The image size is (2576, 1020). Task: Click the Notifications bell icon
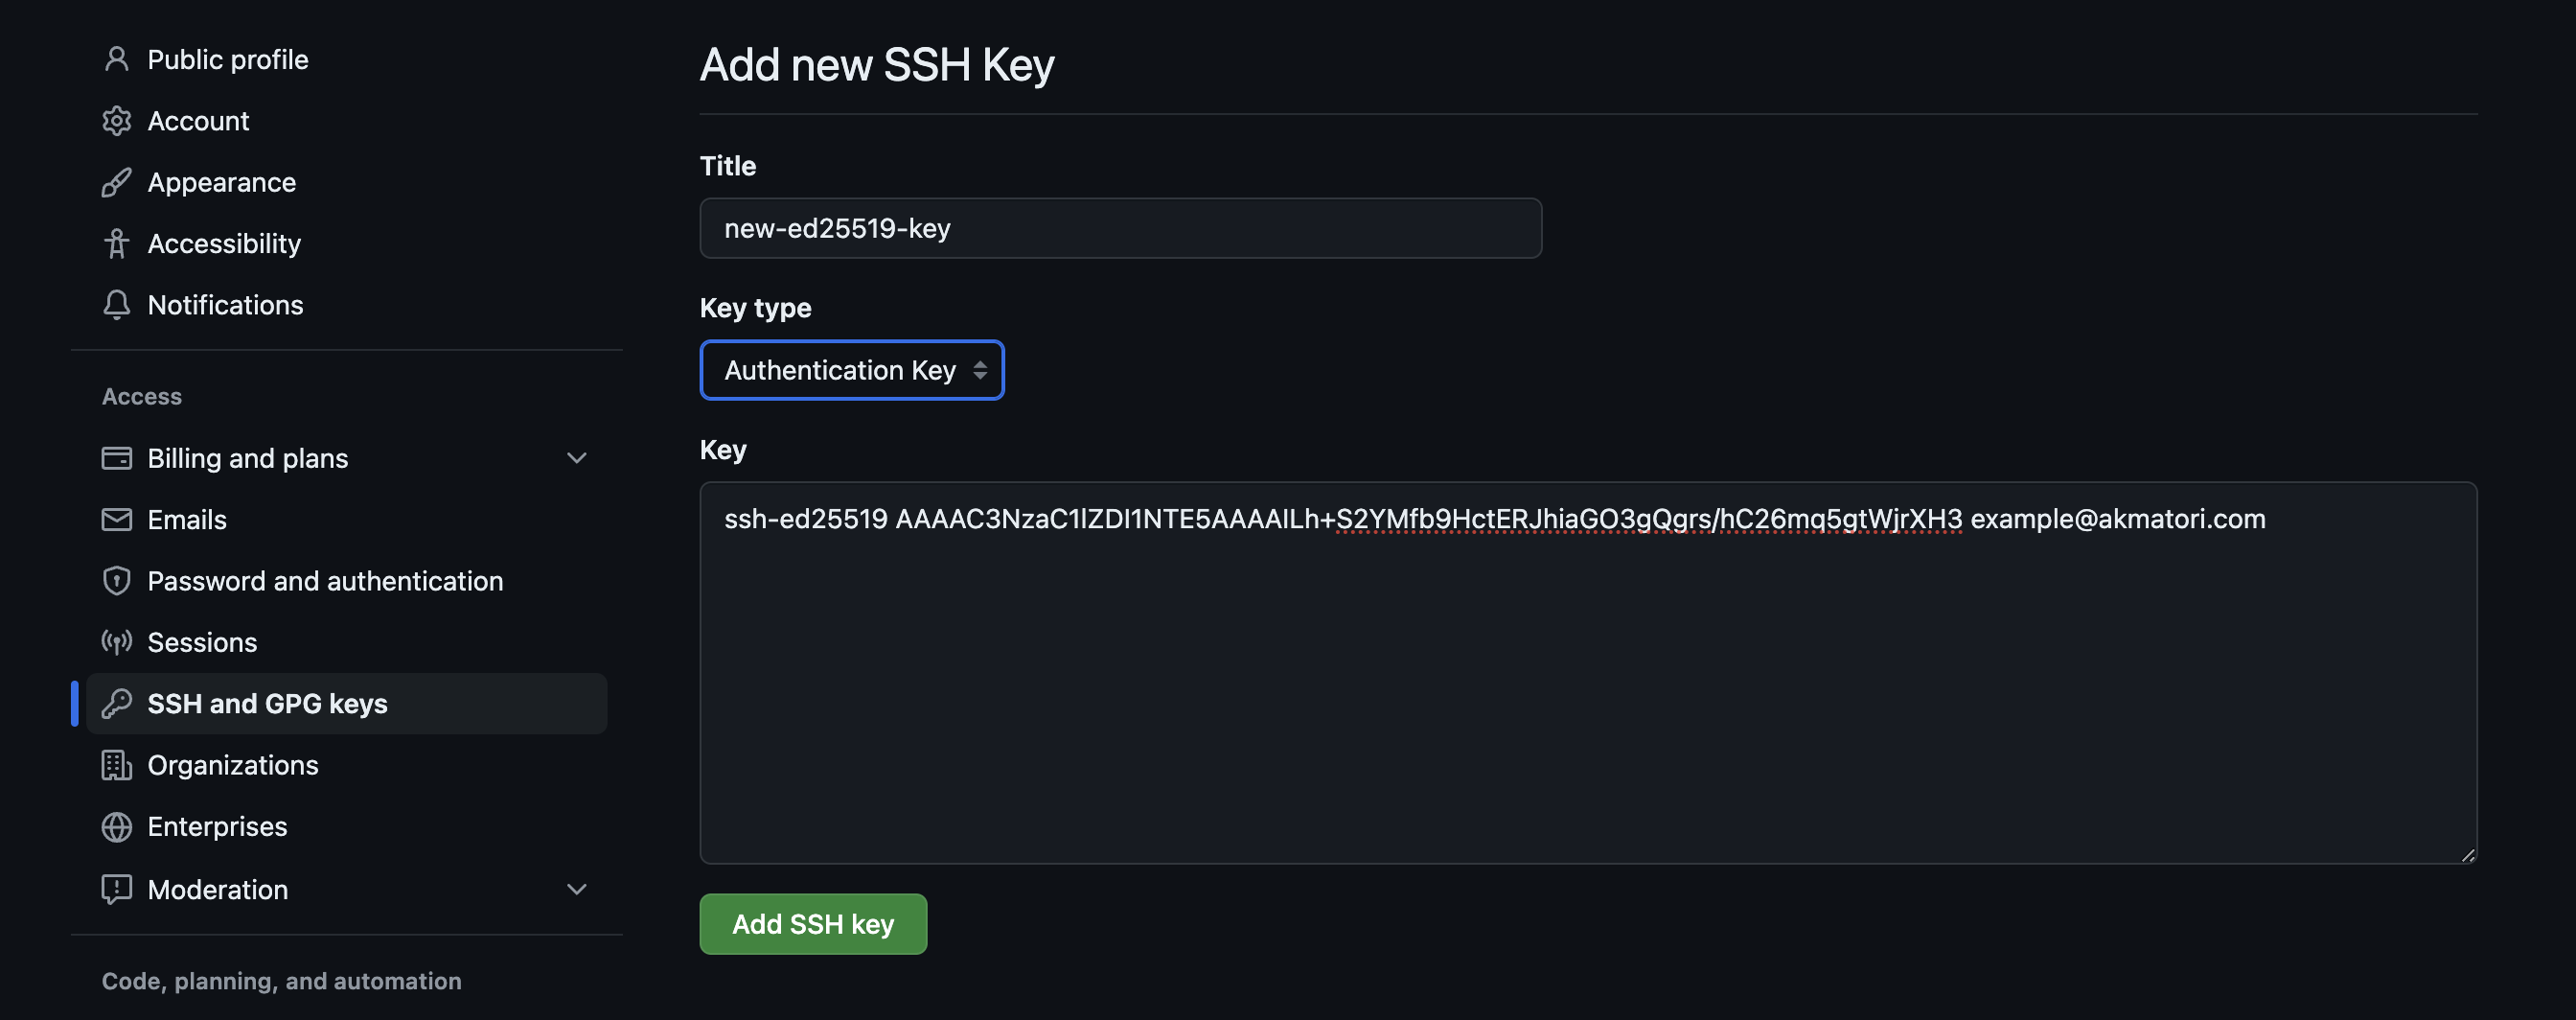click(x=117, y=305)
